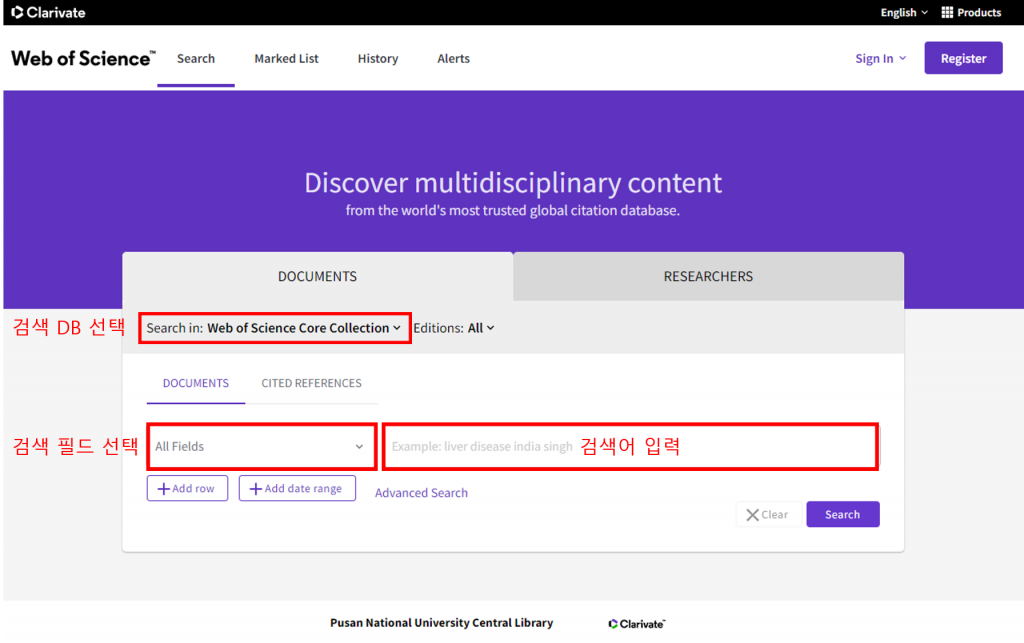This screenshot has height=643, width=1024.
Task: Switch to the RESEARCHERS tab
Action: tap(708, 276)
